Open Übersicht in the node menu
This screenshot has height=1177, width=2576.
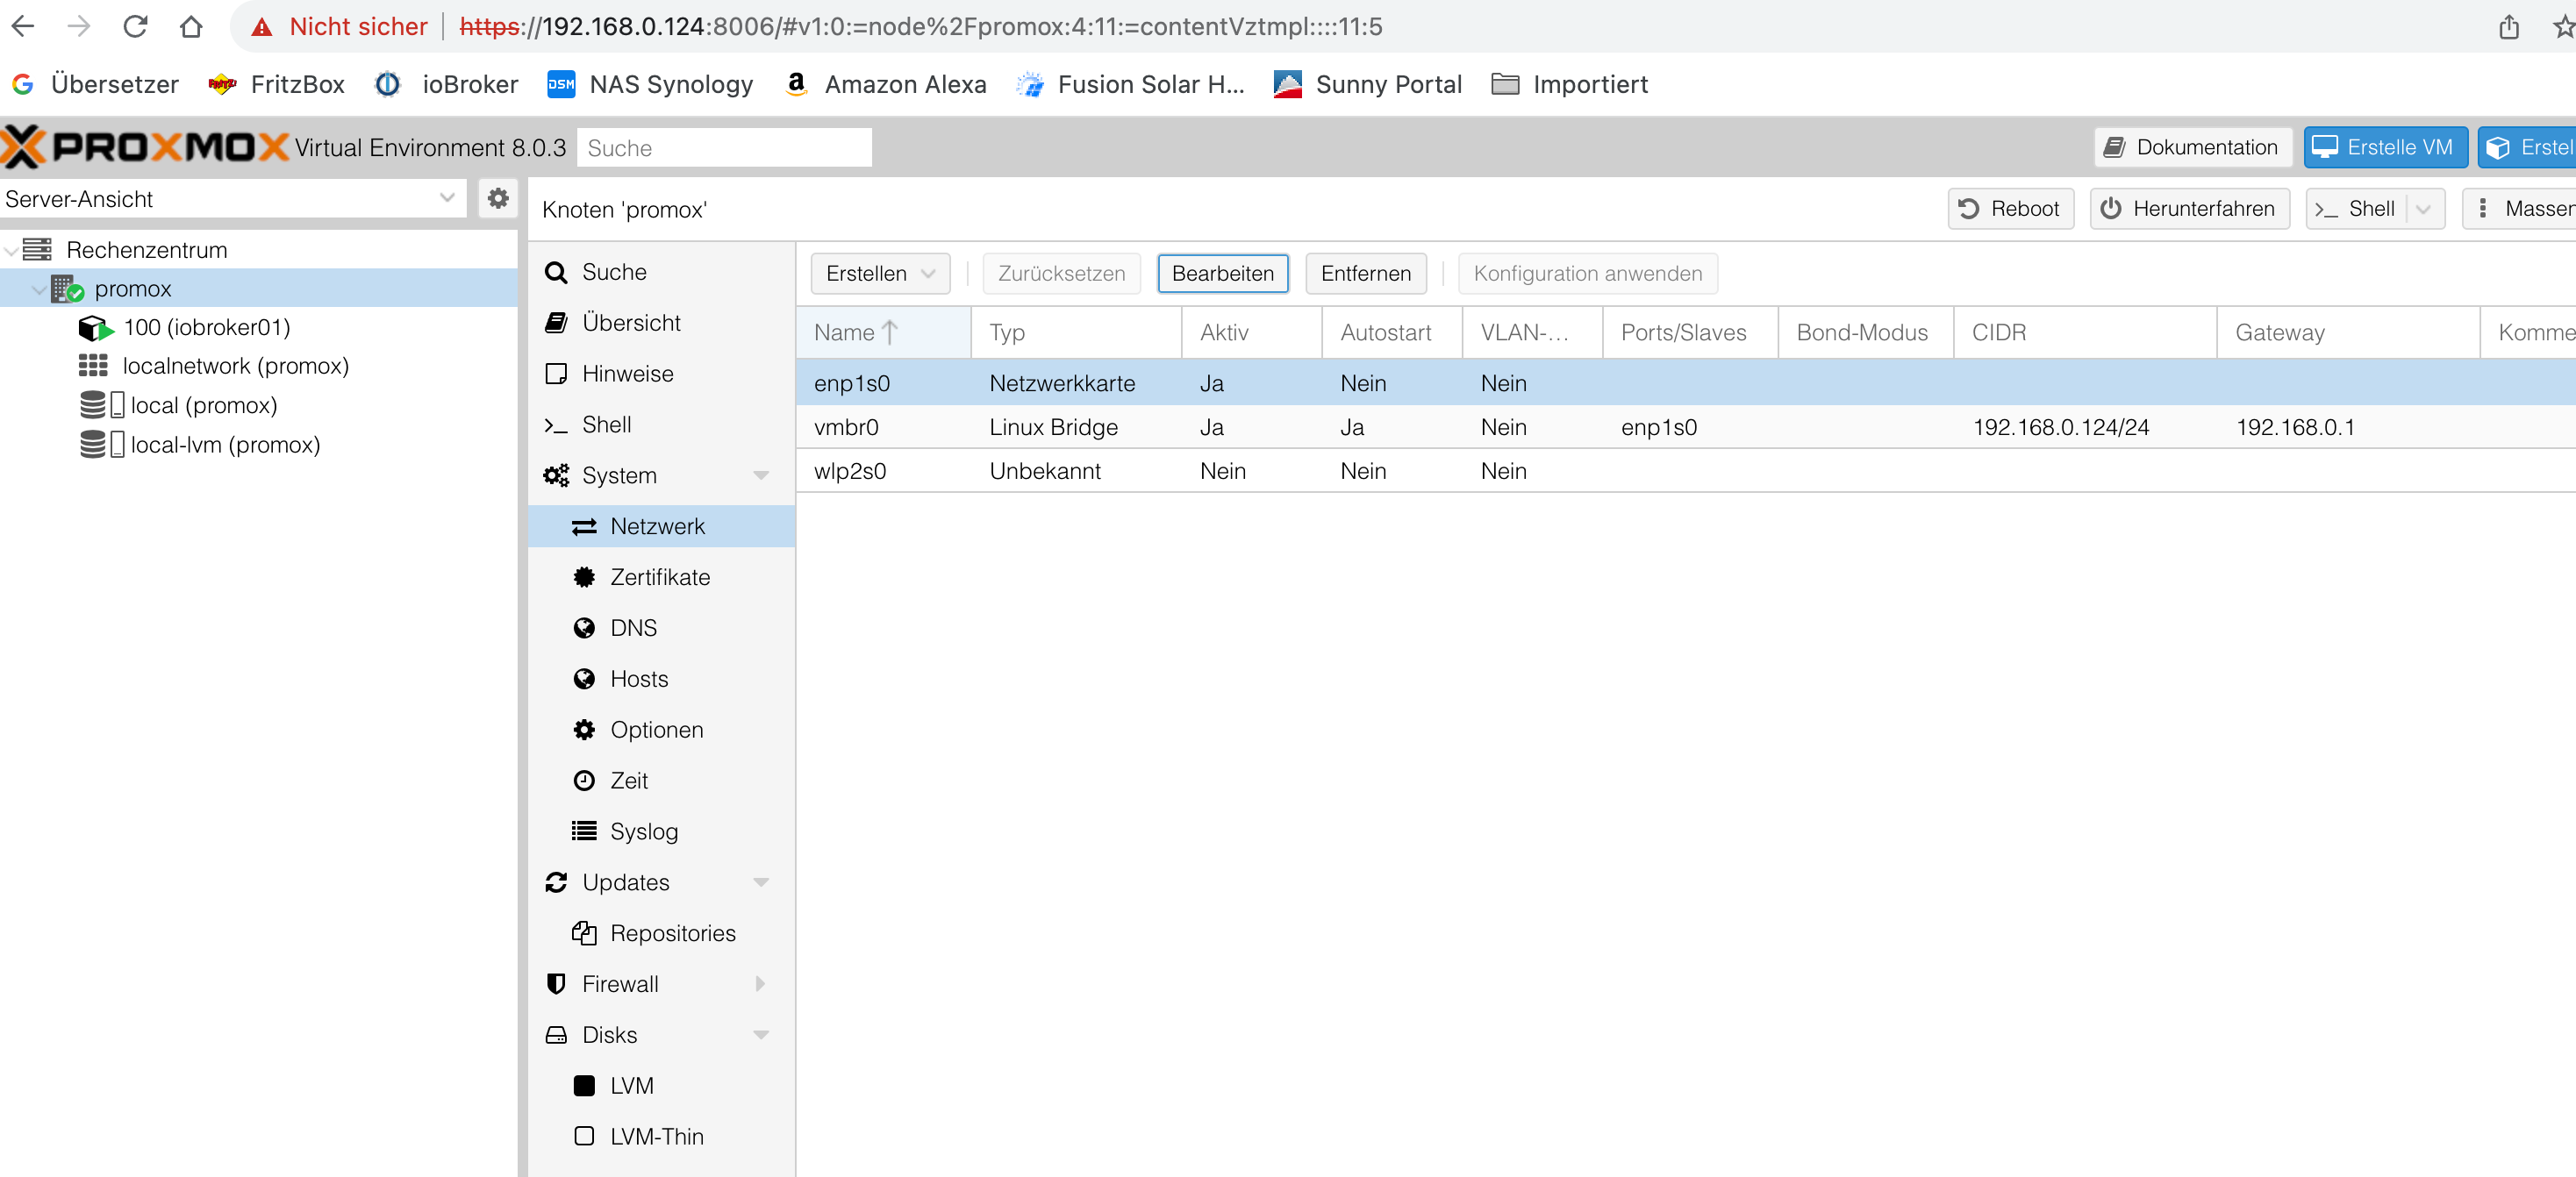631,323
